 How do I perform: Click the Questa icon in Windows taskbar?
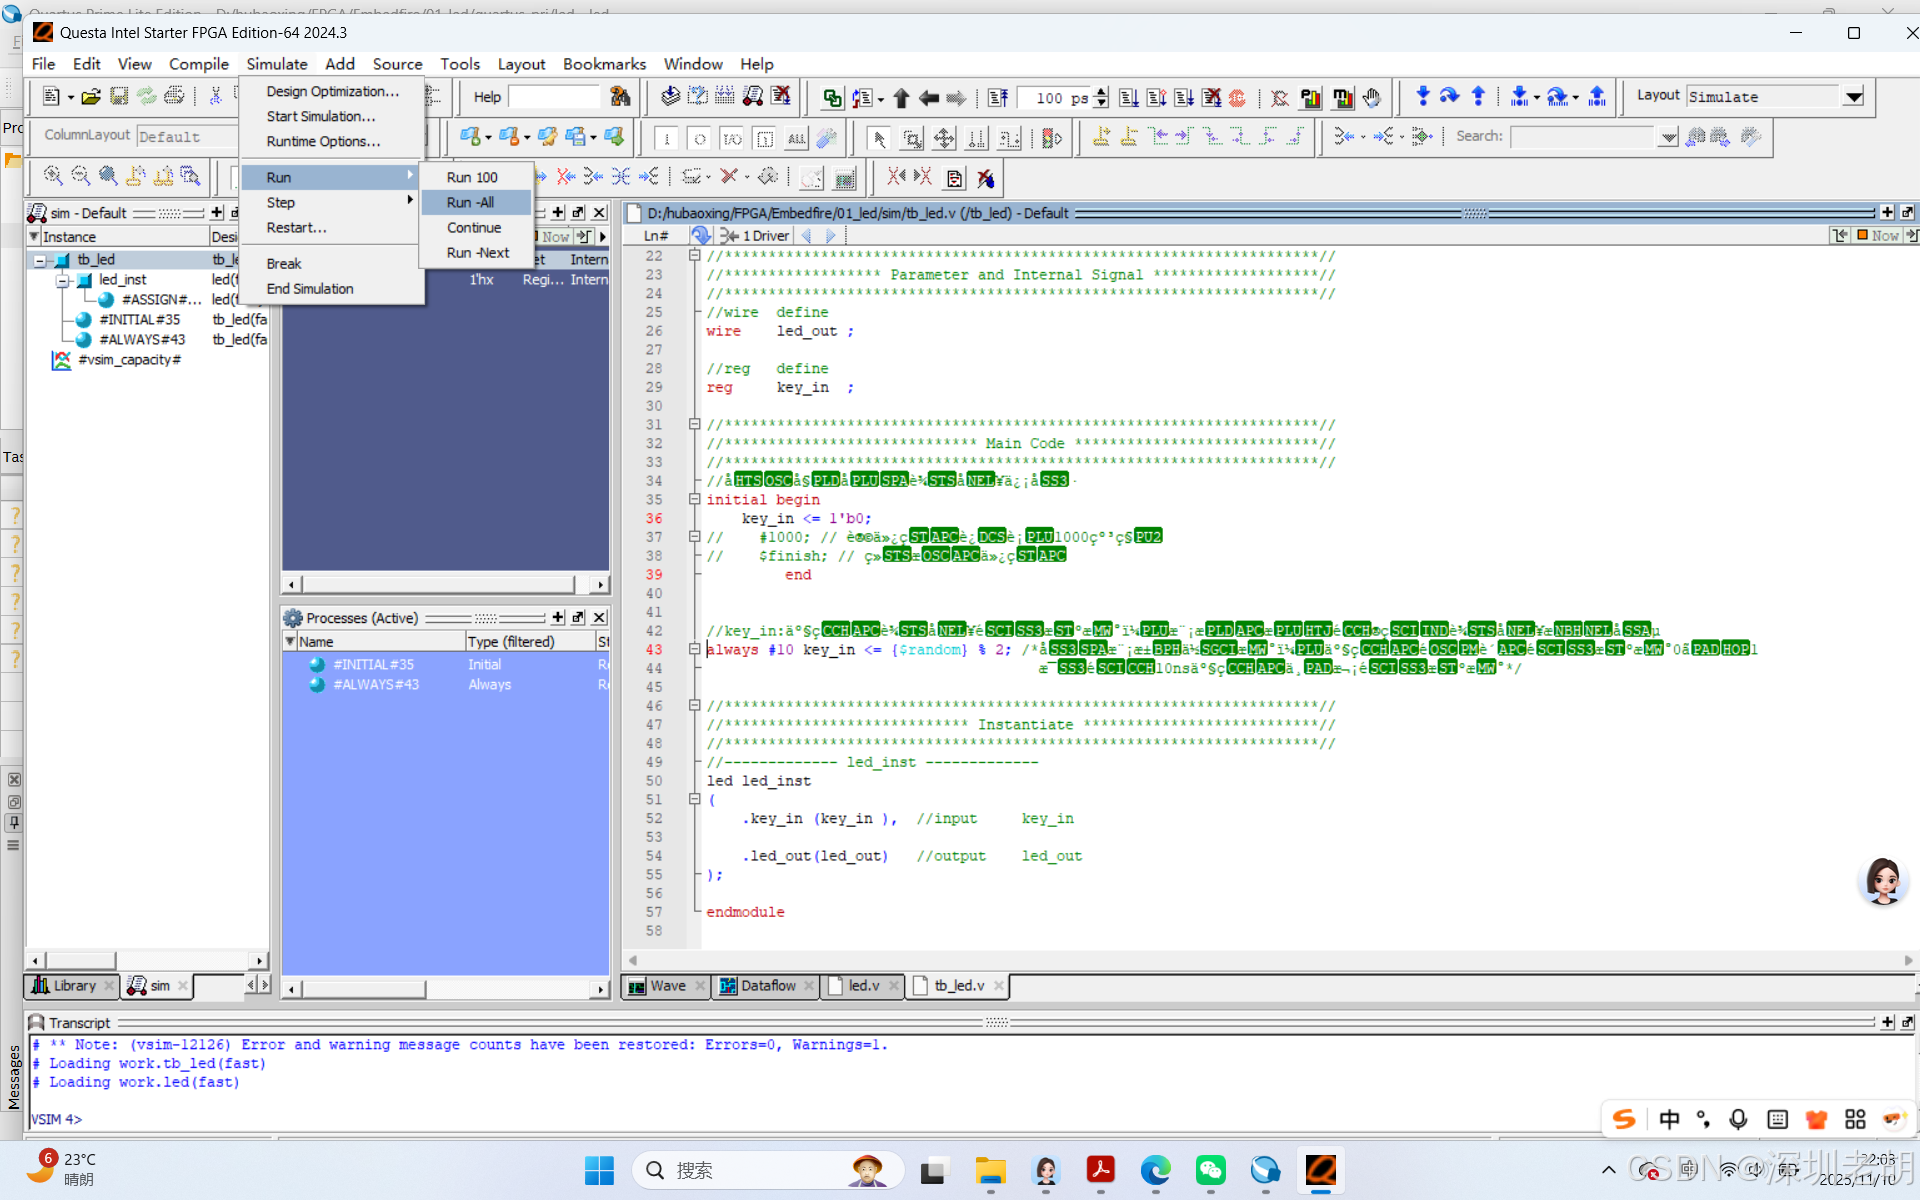[x=1320, y=1170]
